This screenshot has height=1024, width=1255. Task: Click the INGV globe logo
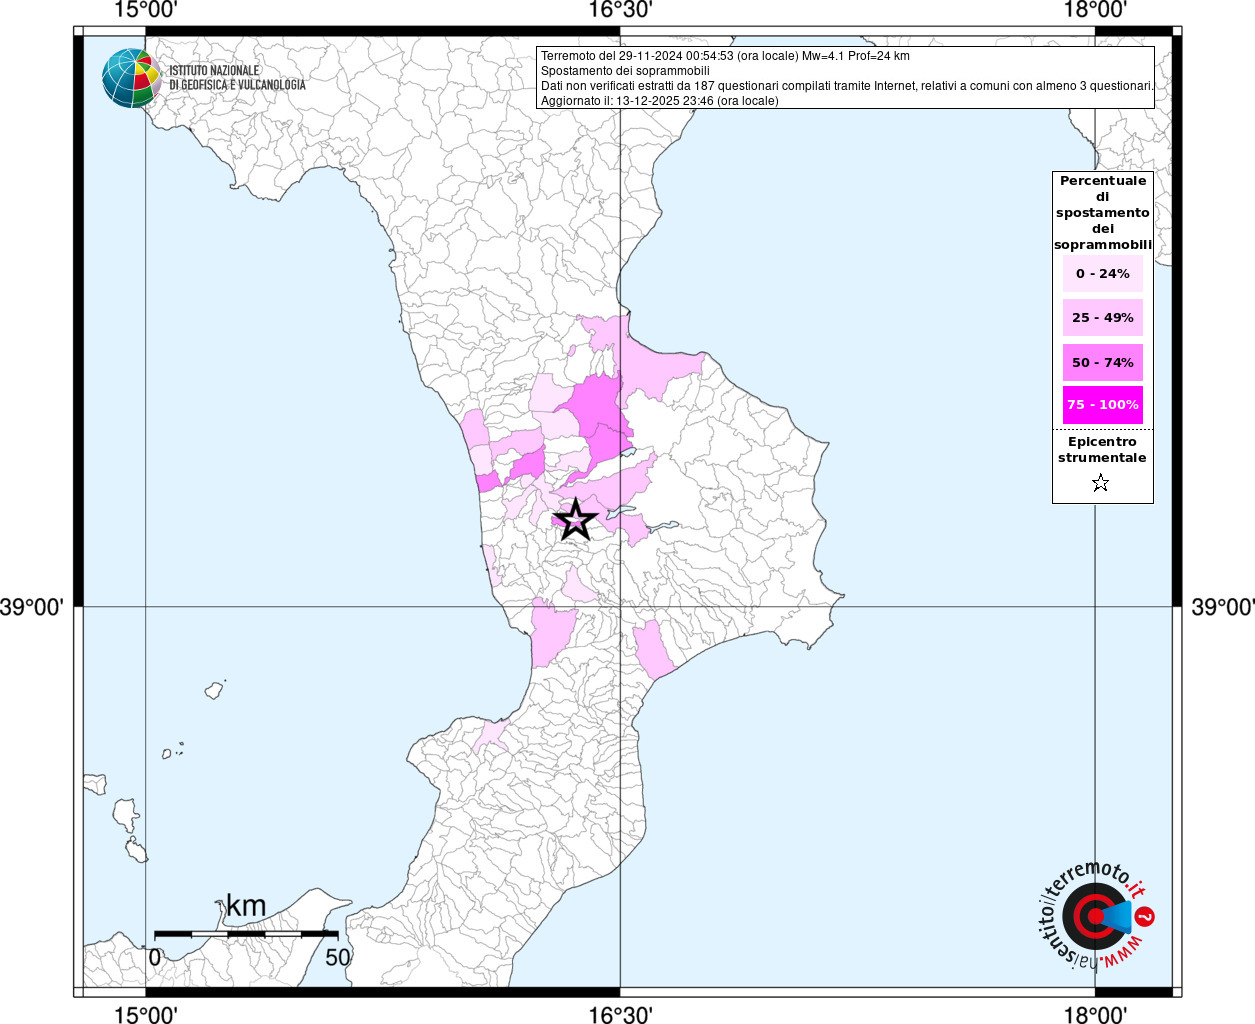[x=132, y=78]
